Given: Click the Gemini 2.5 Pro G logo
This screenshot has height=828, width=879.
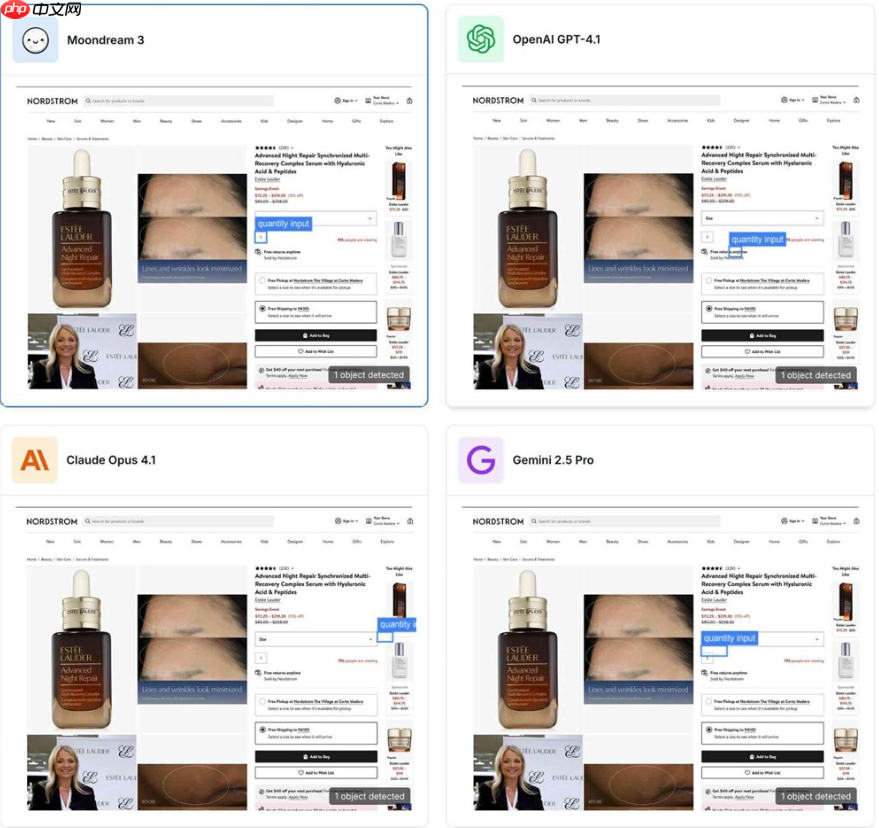Looking at the screenshot, I should pyautogui.click(x=481, y=460).
